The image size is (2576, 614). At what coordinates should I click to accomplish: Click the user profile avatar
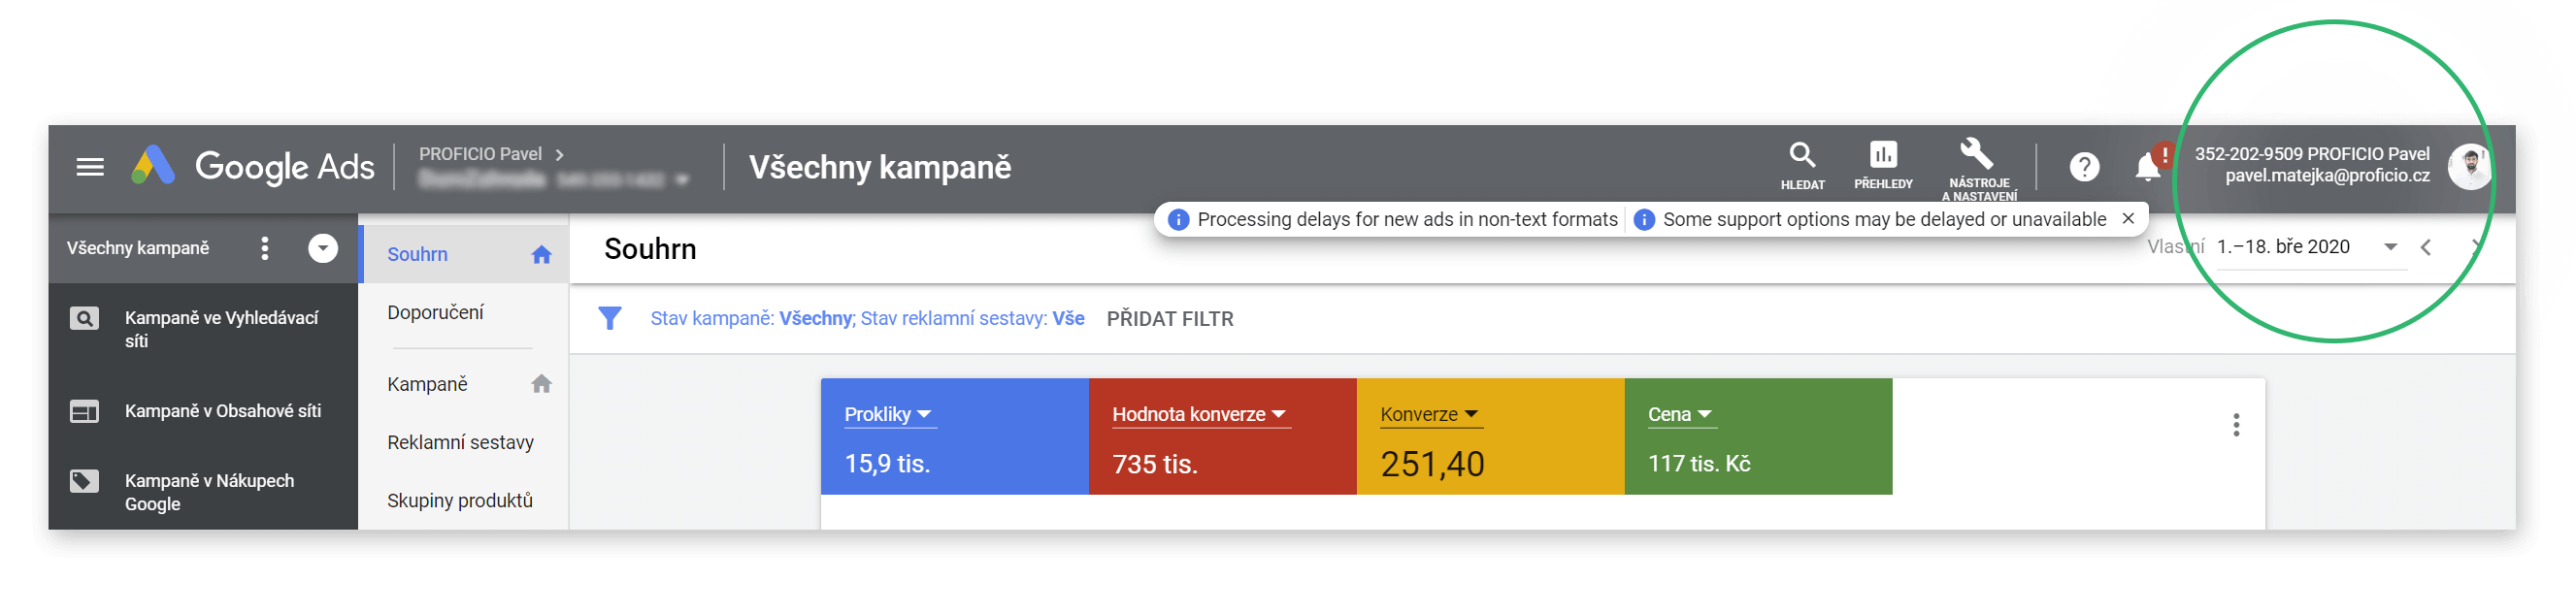pos(2468,166)
